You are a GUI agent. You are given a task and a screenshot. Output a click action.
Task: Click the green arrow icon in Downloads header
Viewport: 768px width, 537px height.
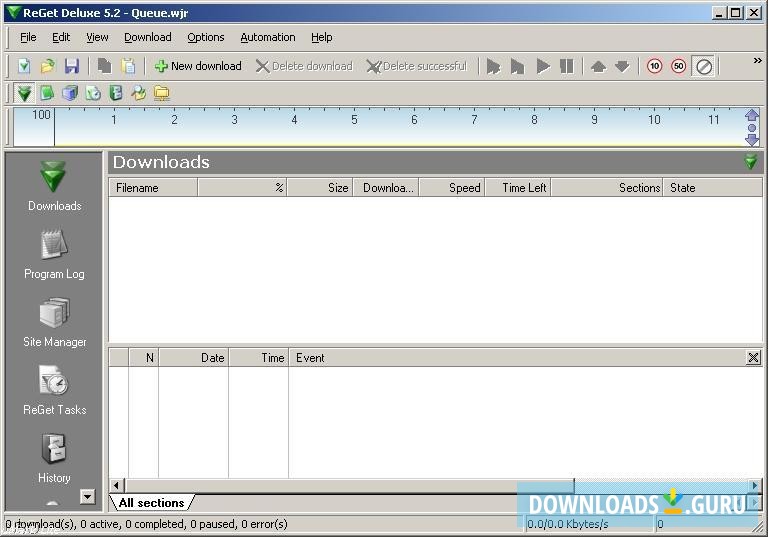pyautogui.click(x=750, y=162)
